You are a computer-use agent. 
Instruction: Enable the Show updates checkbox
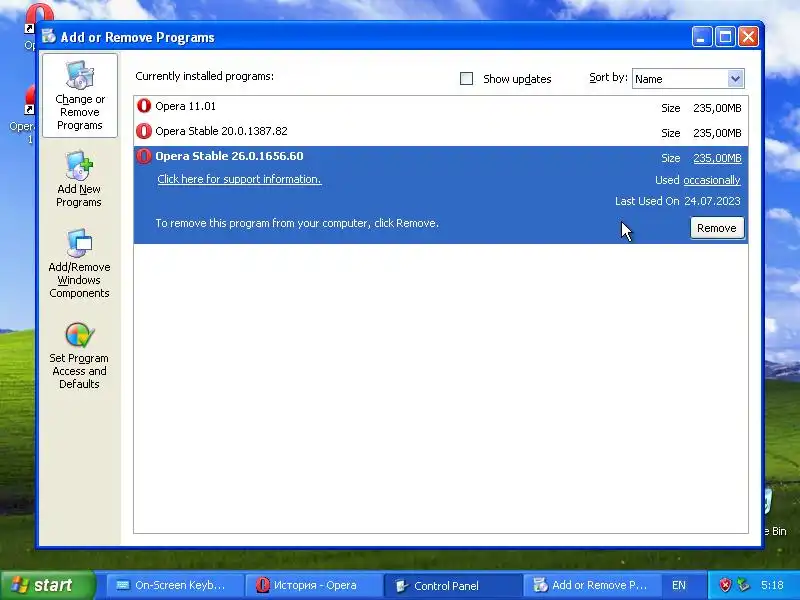click(466, 79)
